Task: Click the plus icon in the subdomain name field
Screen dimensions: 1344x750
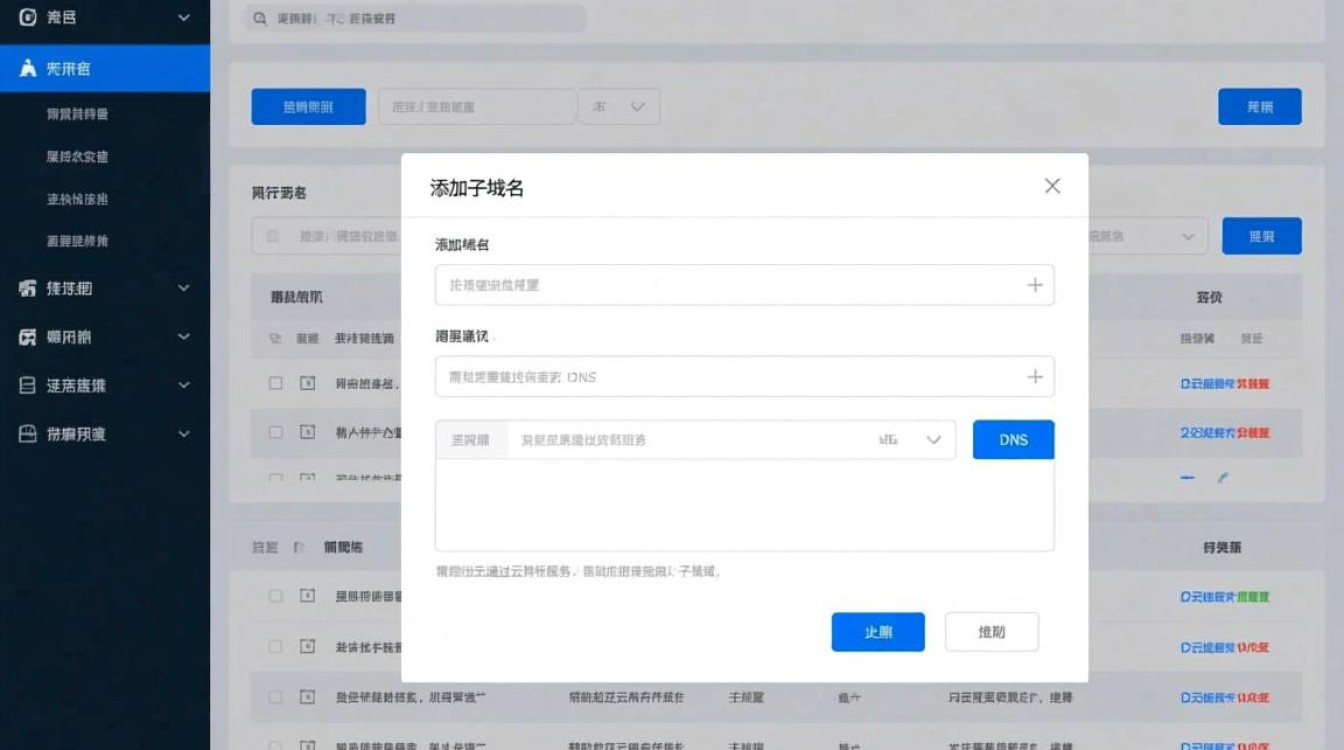Action: pyautogui.click(x=1036, y=285)
